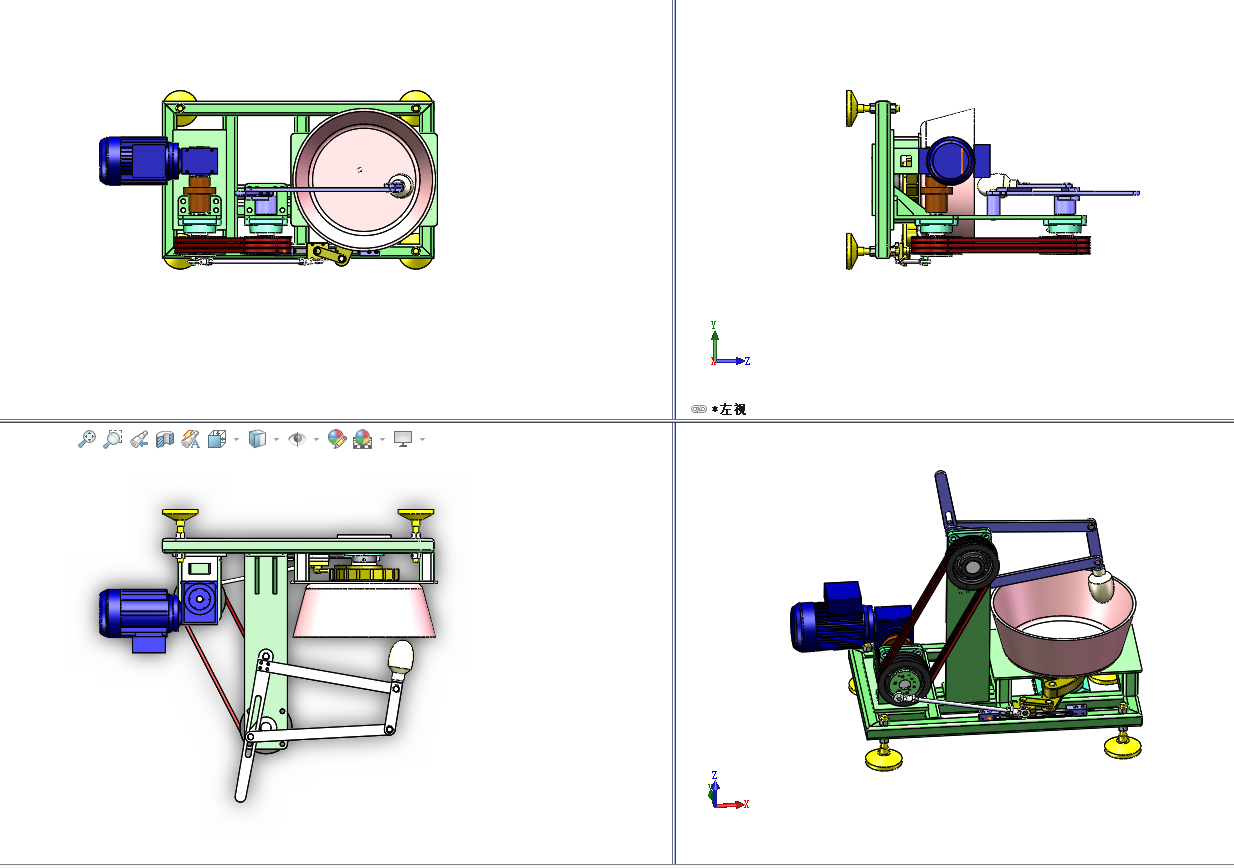Open the Edit Appearance color tool

pos(337,439)
